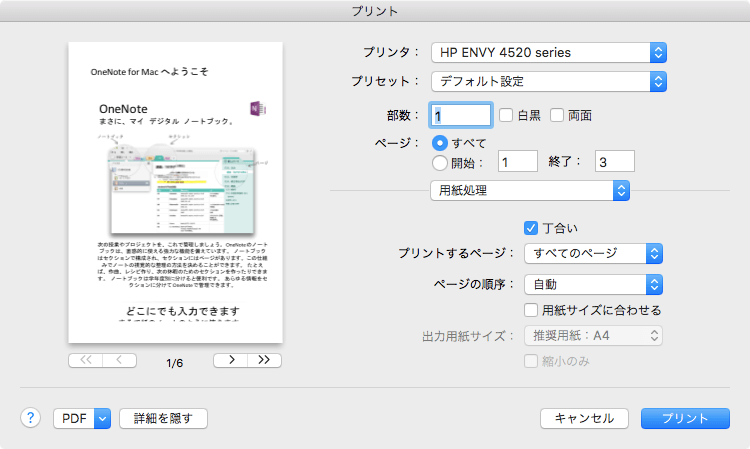
Task: Open the 用紙処理 options dropdown
Action: click(x=529, y=191)
